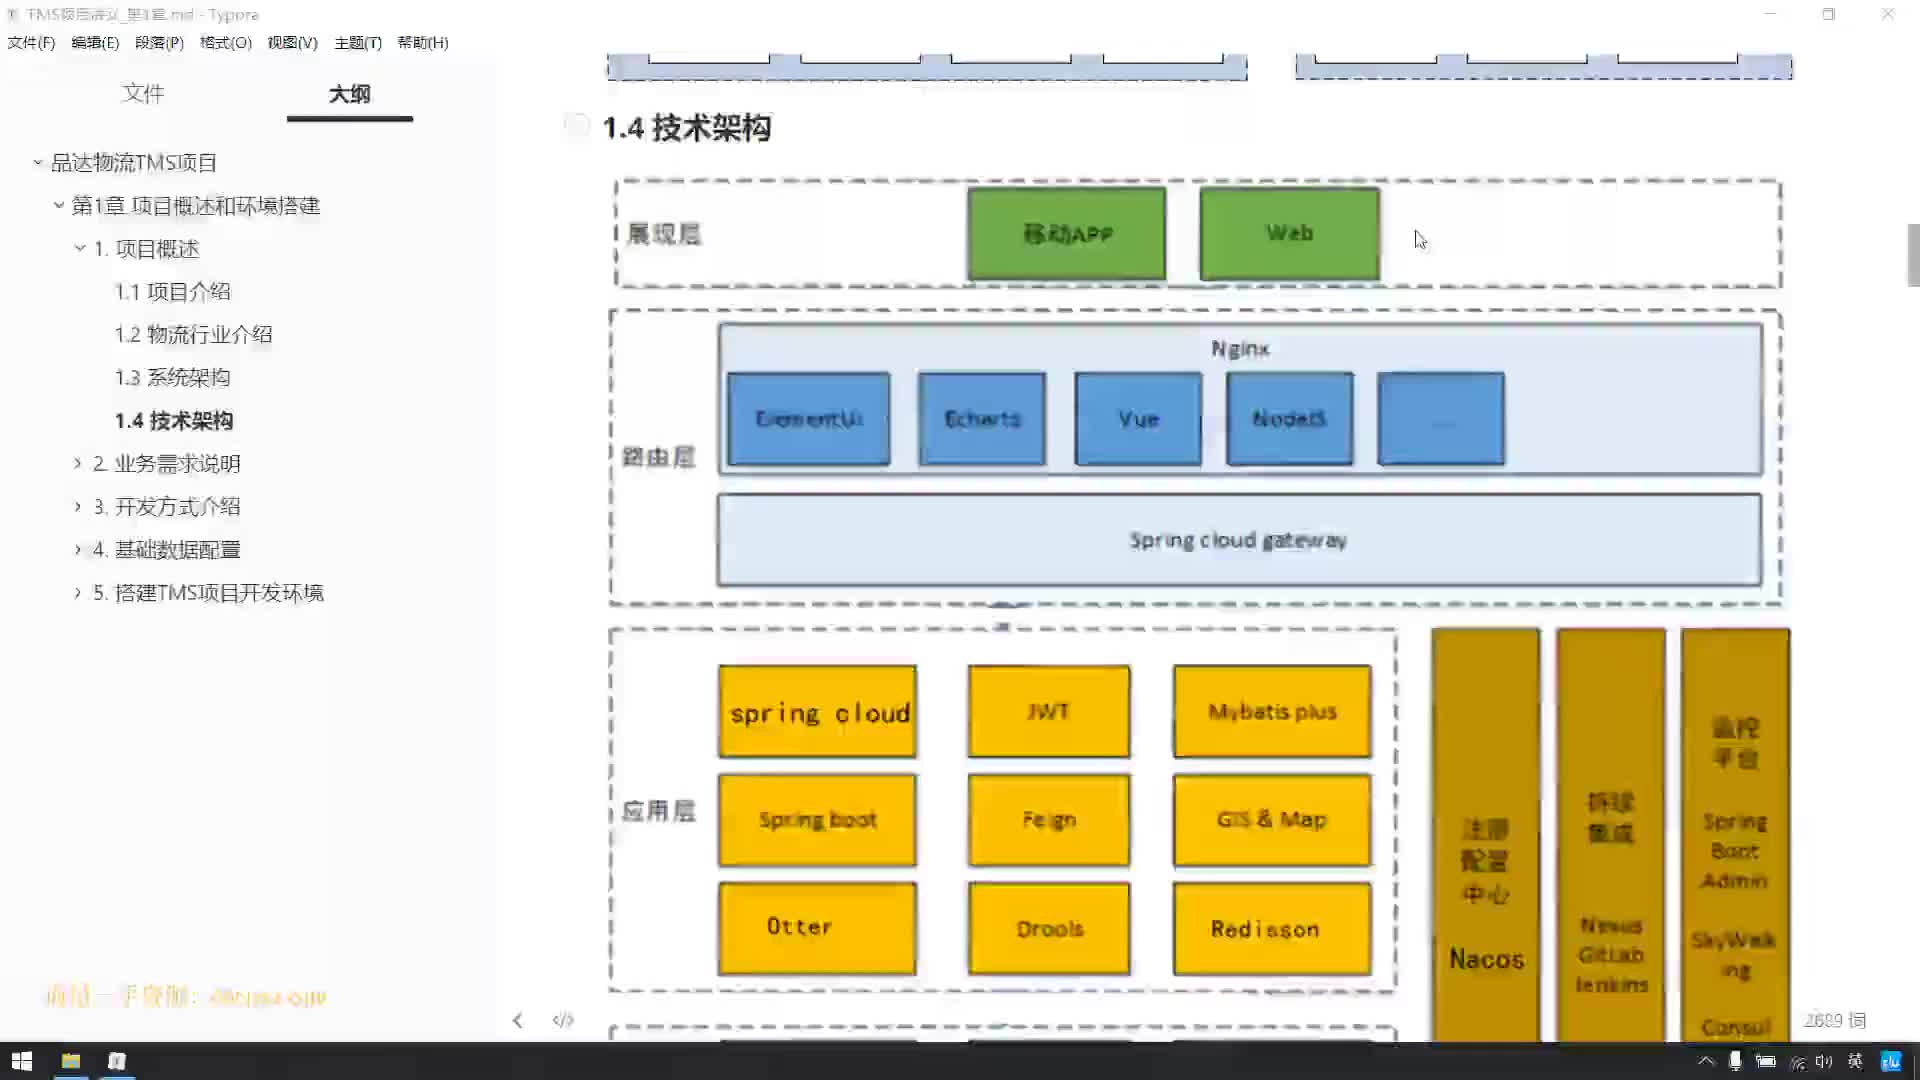Click the GIS & Map icon block
The height and width of the screenshot is (1080, 1920).
[1271, 820]
